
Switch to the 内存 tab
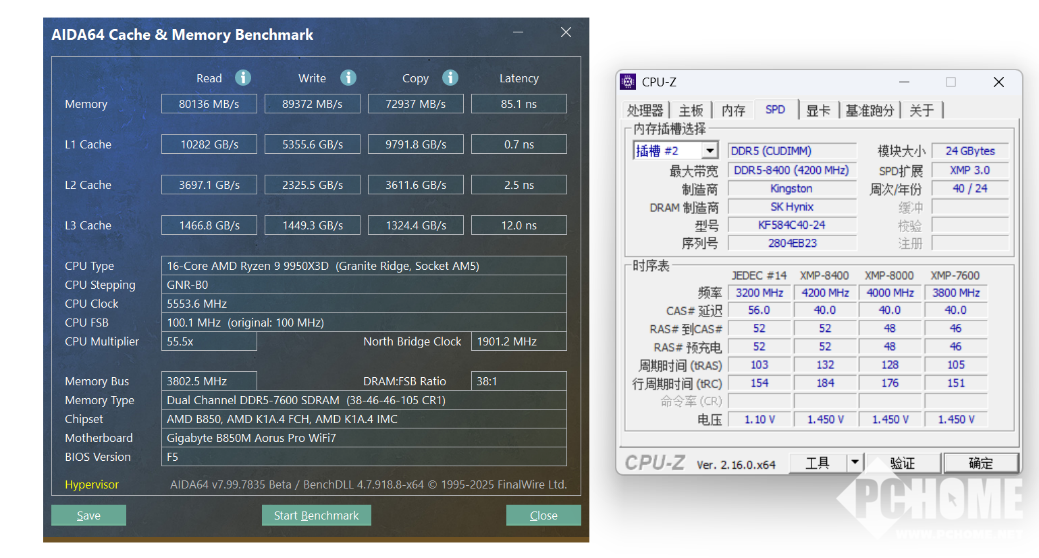(x=733, y=110)
